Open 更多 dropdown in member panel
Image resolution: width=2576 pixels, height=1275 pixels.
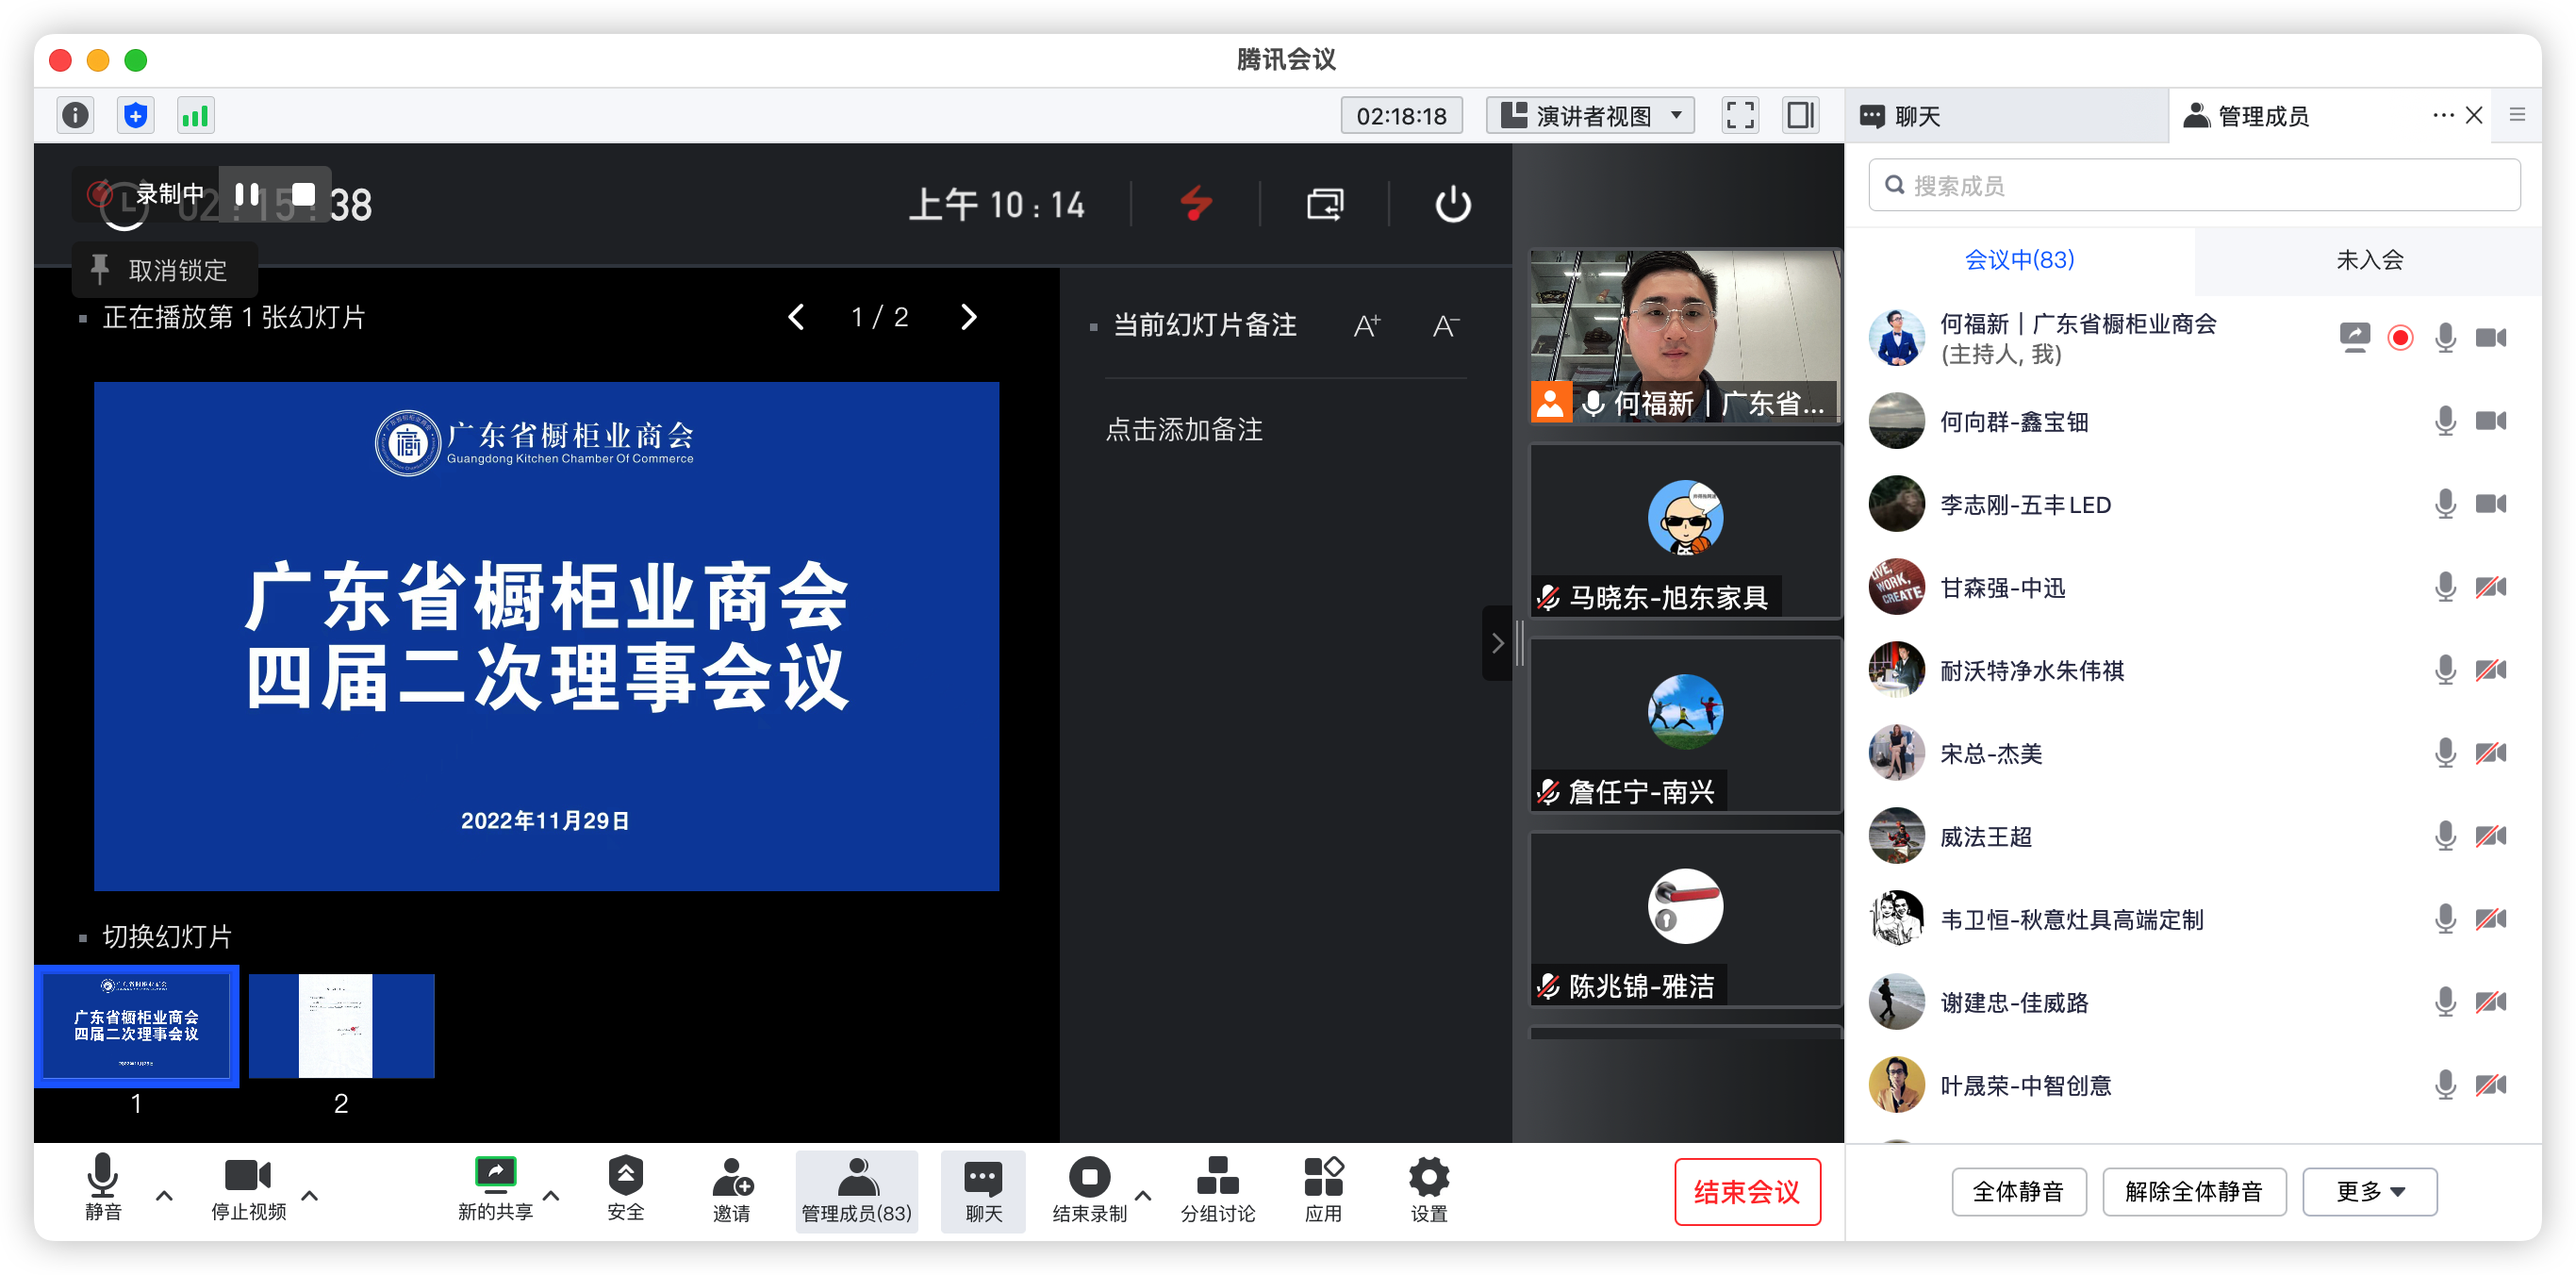(x=2369, y=1191)
